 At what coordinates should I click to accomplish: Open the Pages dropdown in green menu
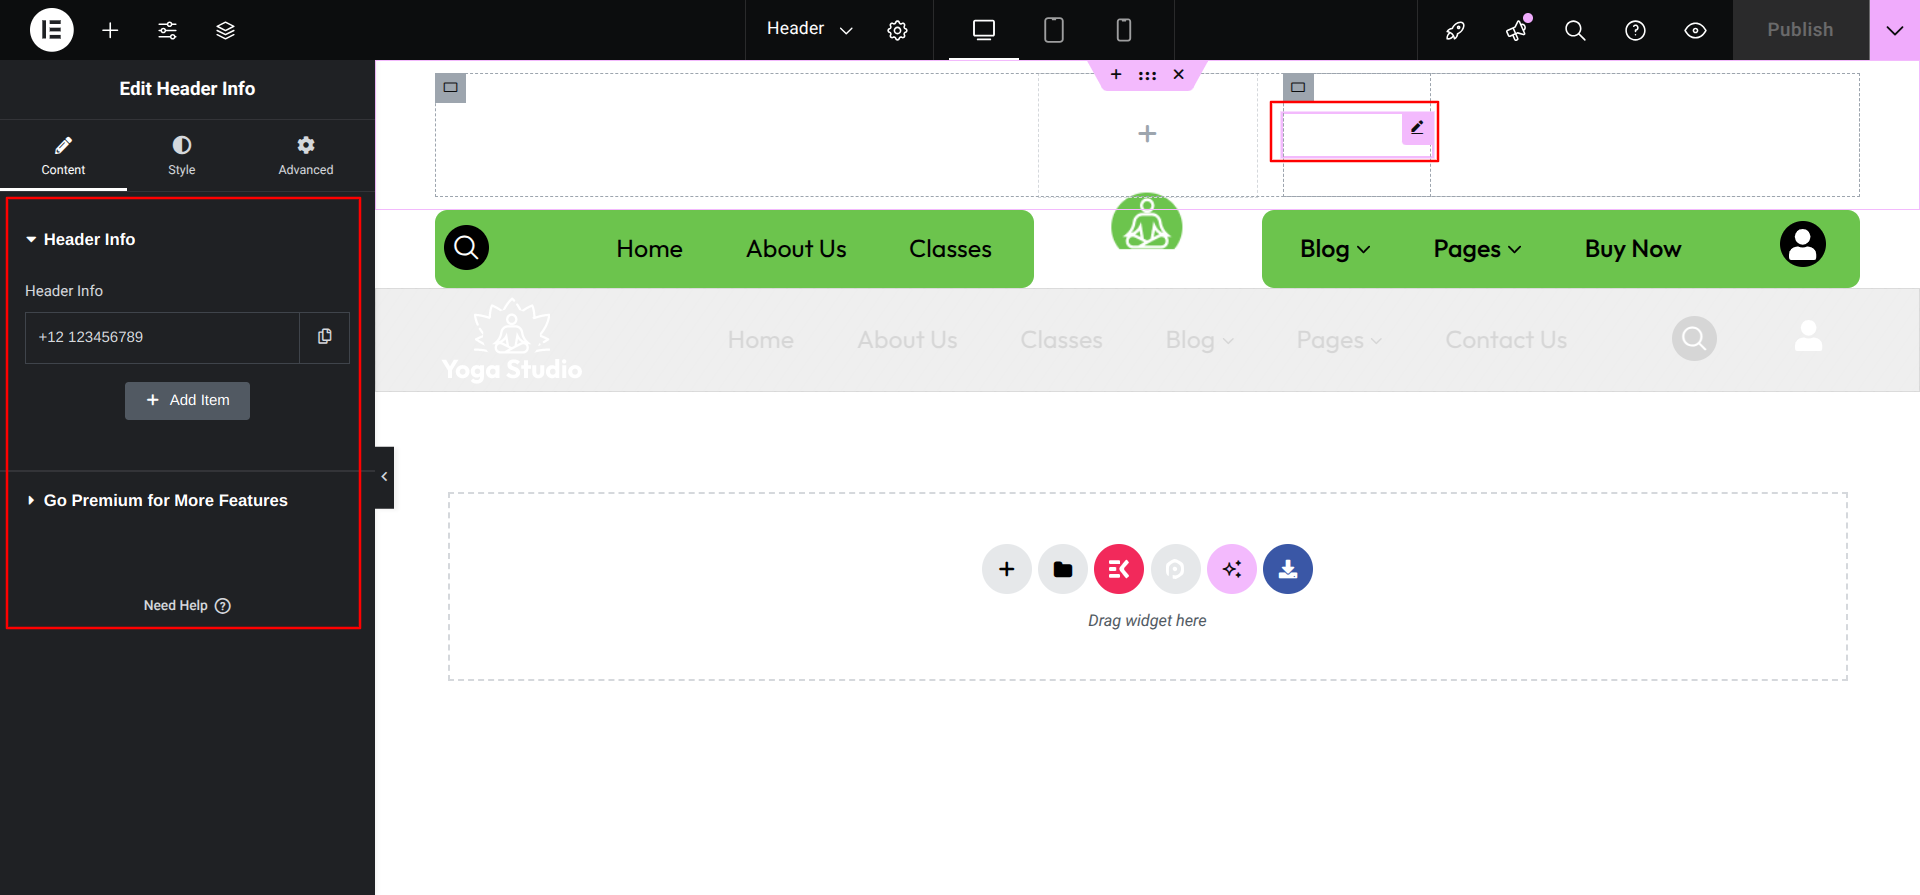coord(1477,249)
